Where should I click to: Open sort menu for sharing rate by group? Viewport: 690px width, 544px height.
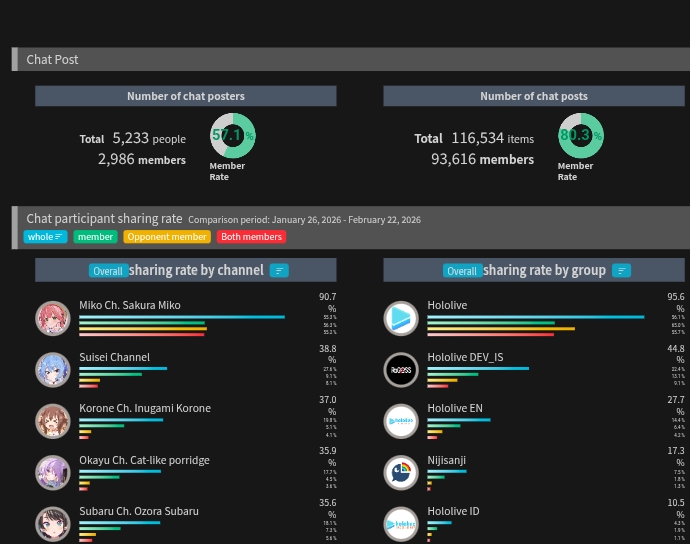point(621,271)
